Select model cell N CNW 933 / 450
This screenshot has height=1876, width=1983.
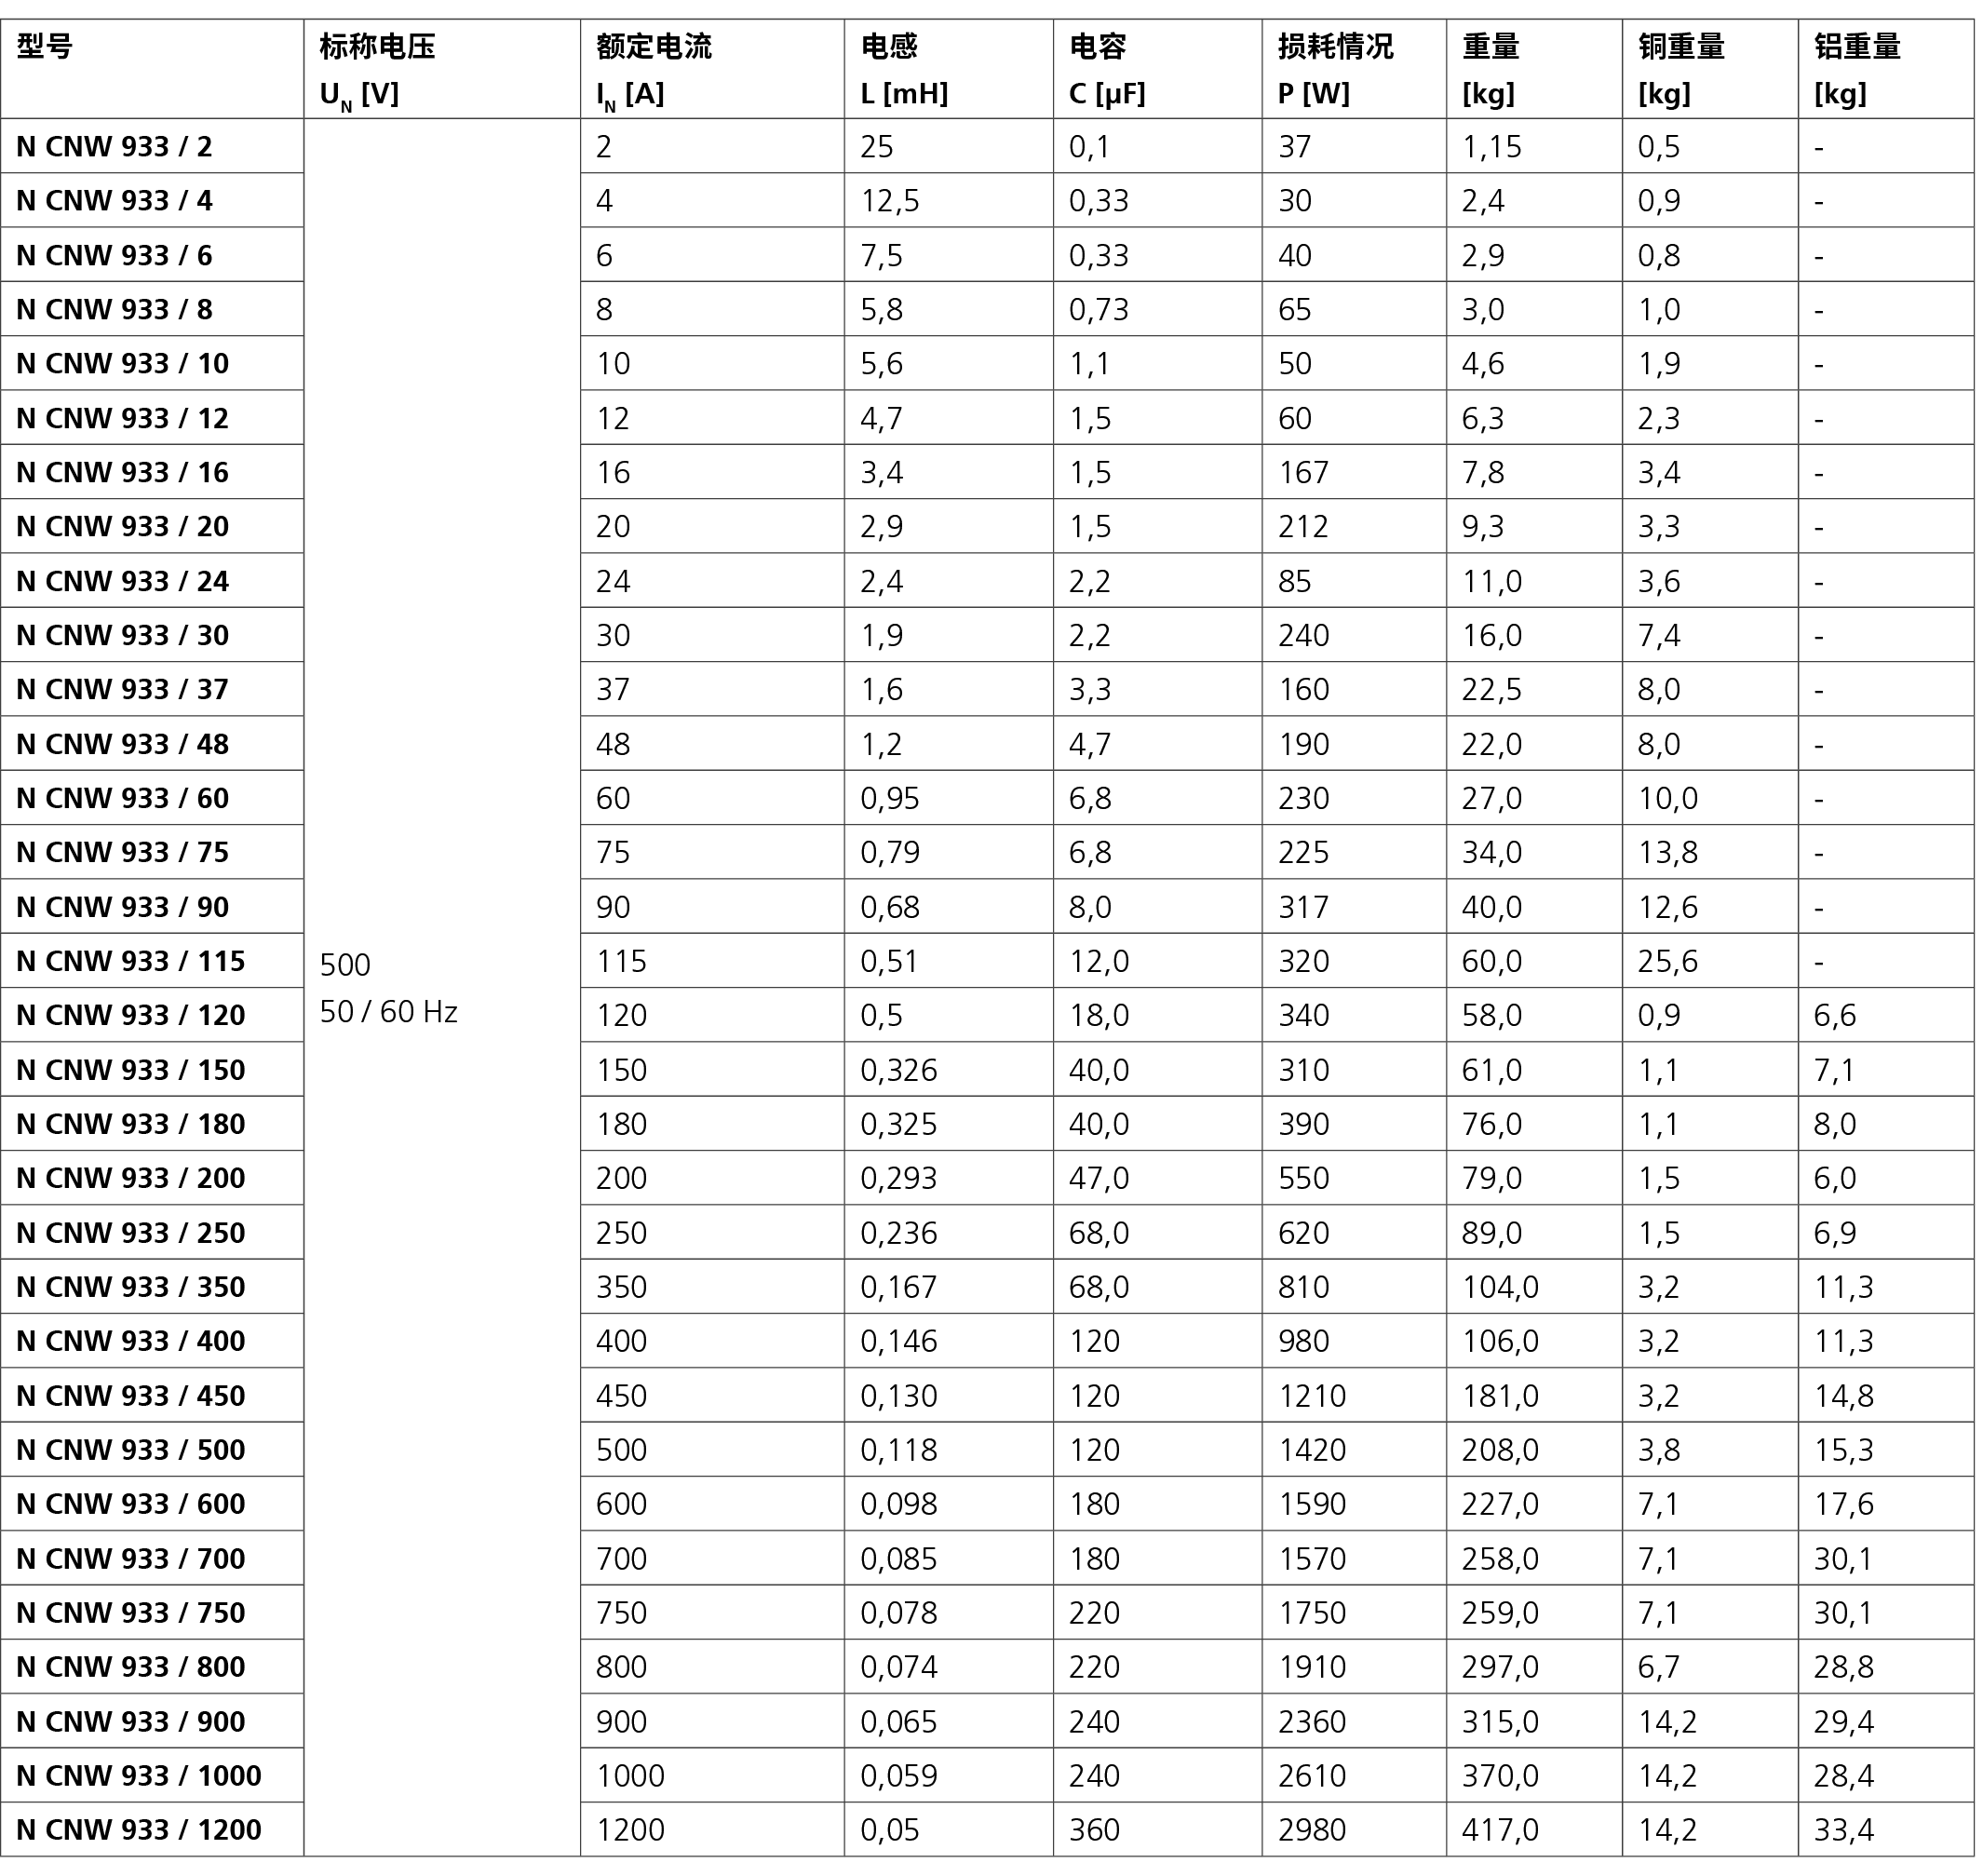(152, 1395)
